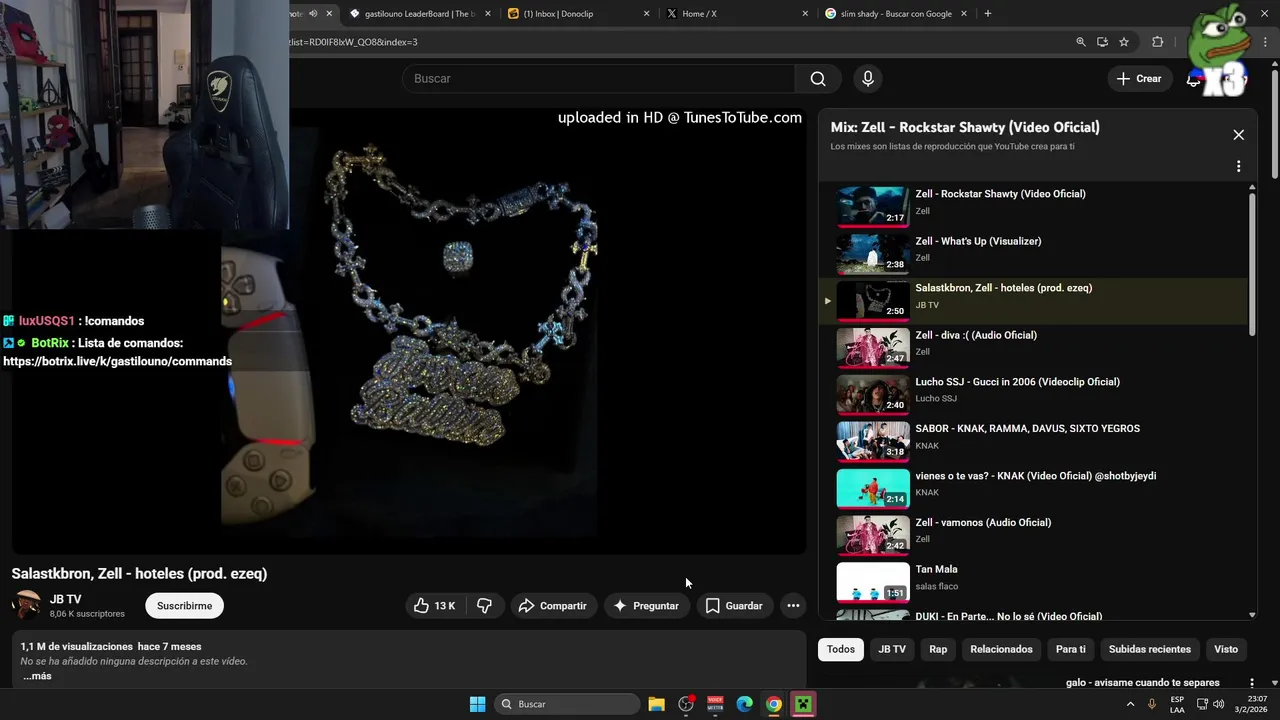Start voice search with microphone icon

[867, 79]
